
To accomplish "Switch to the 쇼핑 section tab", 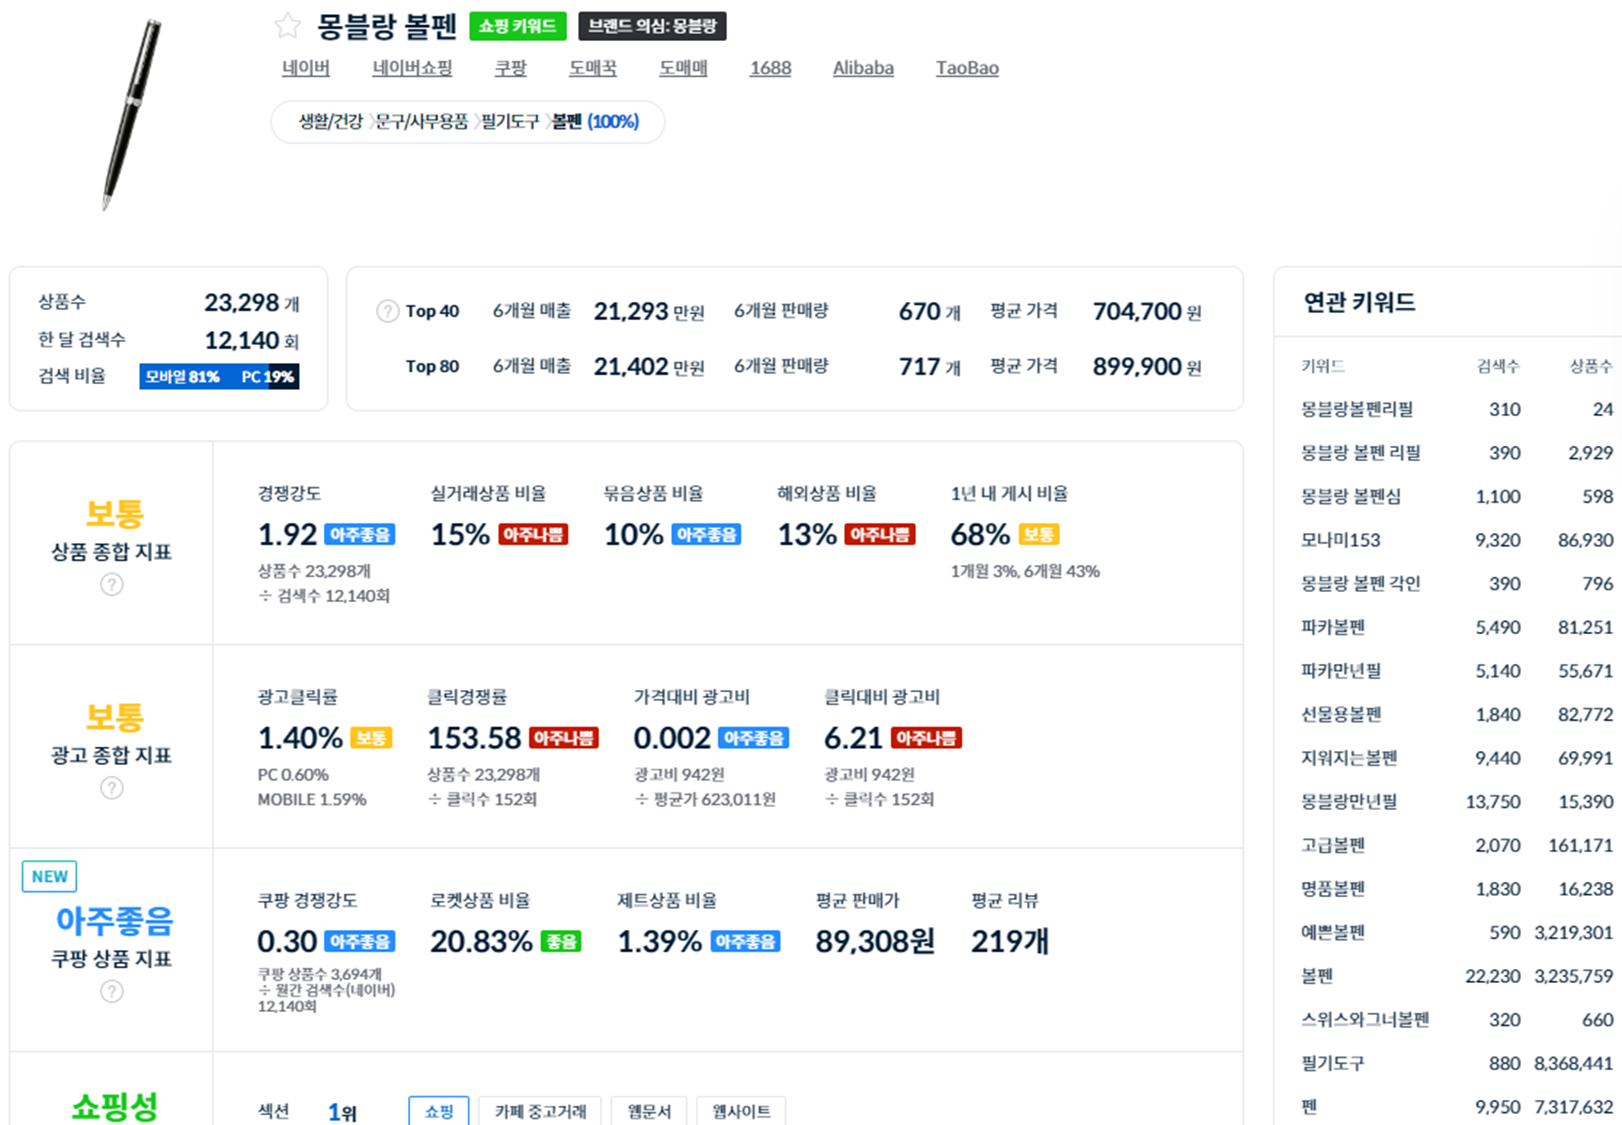I will pos(439,1111).
